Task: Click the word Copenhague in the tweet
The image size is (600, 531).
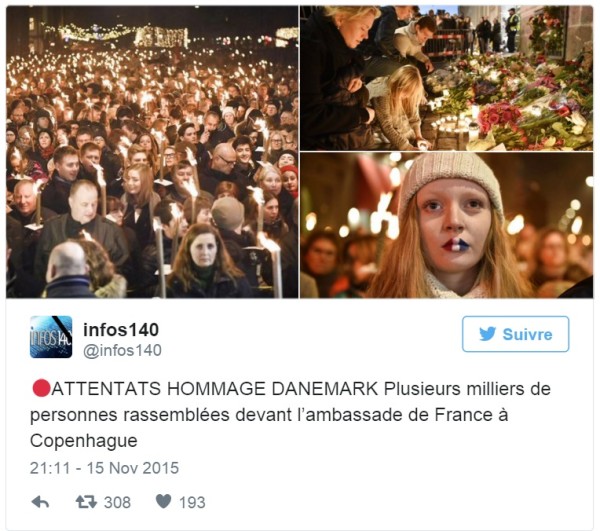Action: 84,441
